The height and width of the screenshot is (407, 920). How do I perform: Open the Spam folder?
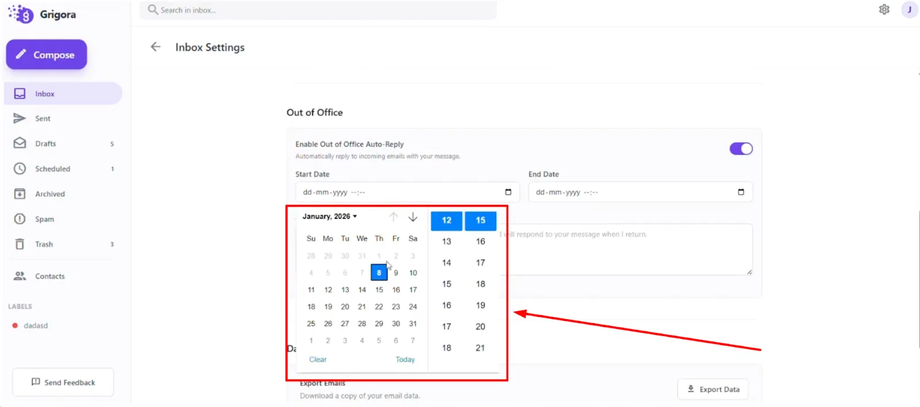click(x=63, y=219)
